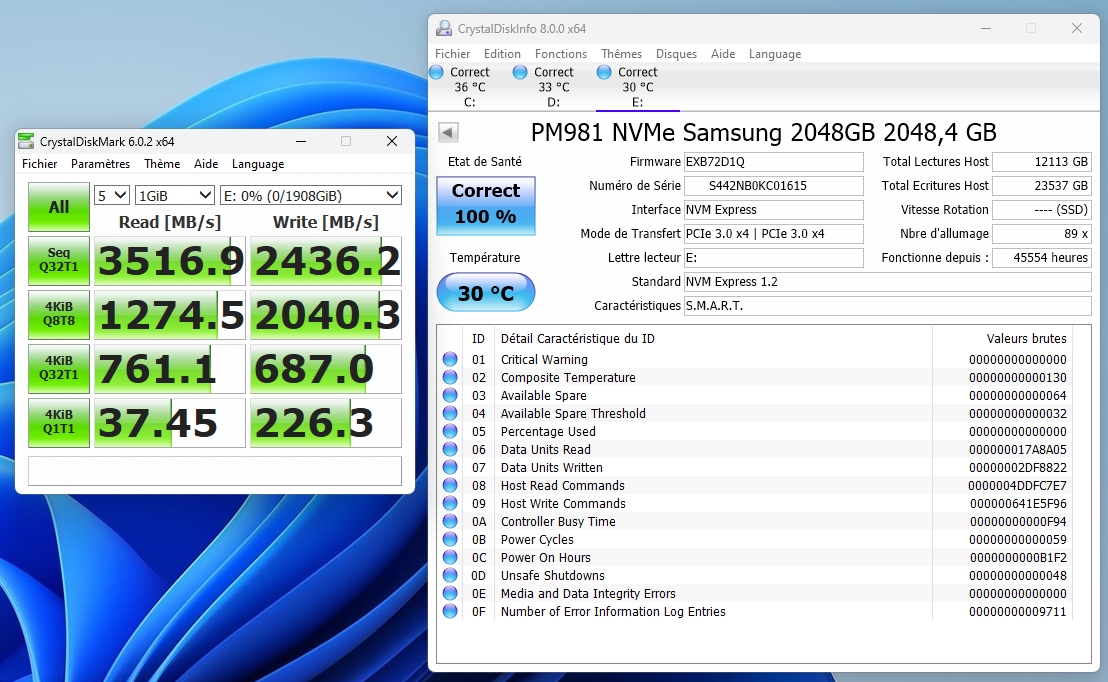This screenshot has width=1108, height=682.
Task: Open Fichier menu in CrystalDiskInfo
Action: point(452,54)
